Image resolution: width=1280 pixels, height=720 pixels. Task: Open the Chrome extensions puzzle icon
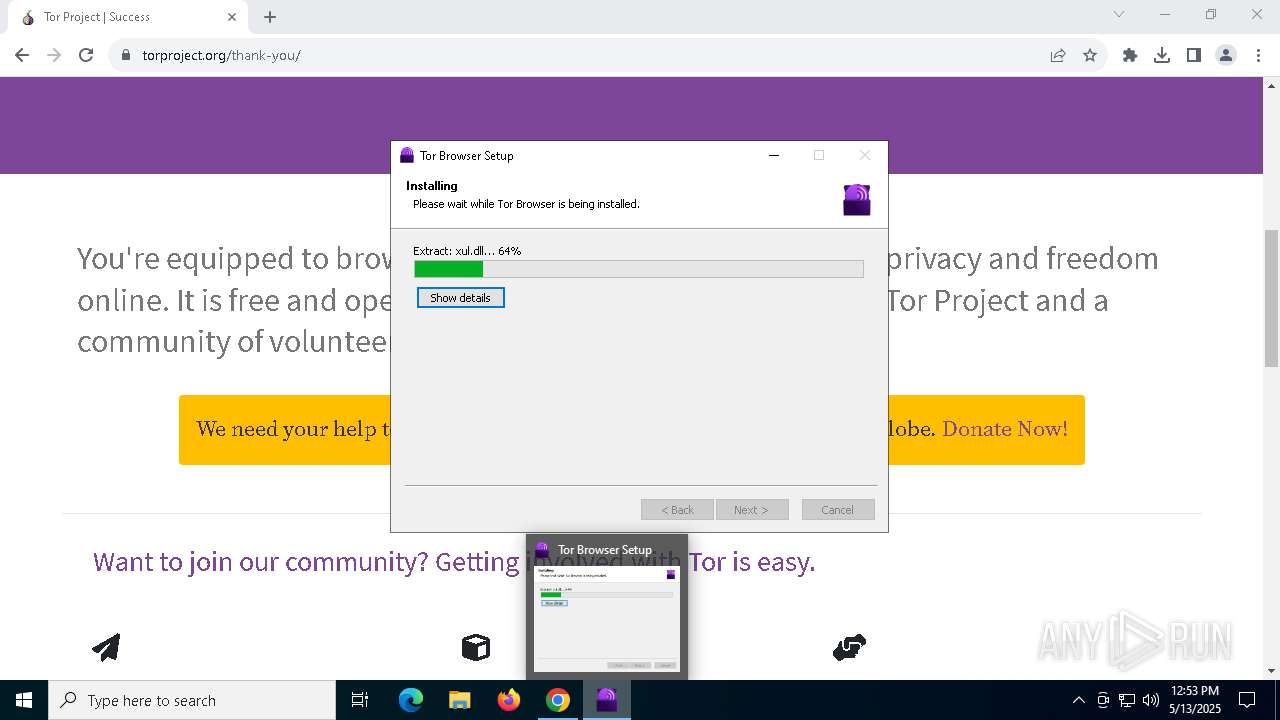[x=1130, y=55]
